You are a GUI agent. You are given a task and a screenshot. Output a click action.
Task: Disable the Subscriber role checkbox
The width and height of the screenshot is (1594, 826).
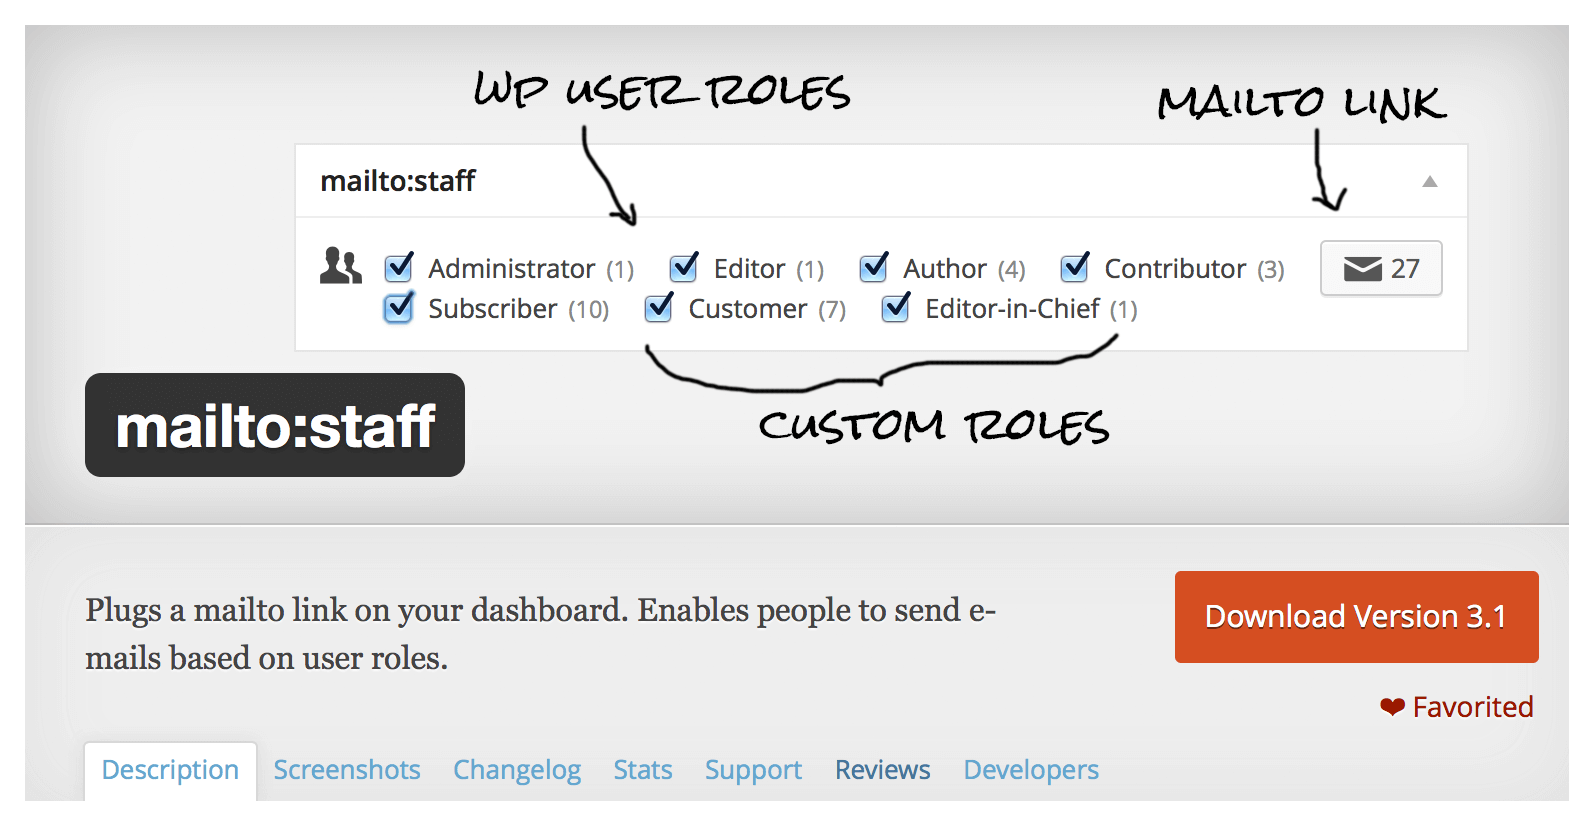coord(399,307)
